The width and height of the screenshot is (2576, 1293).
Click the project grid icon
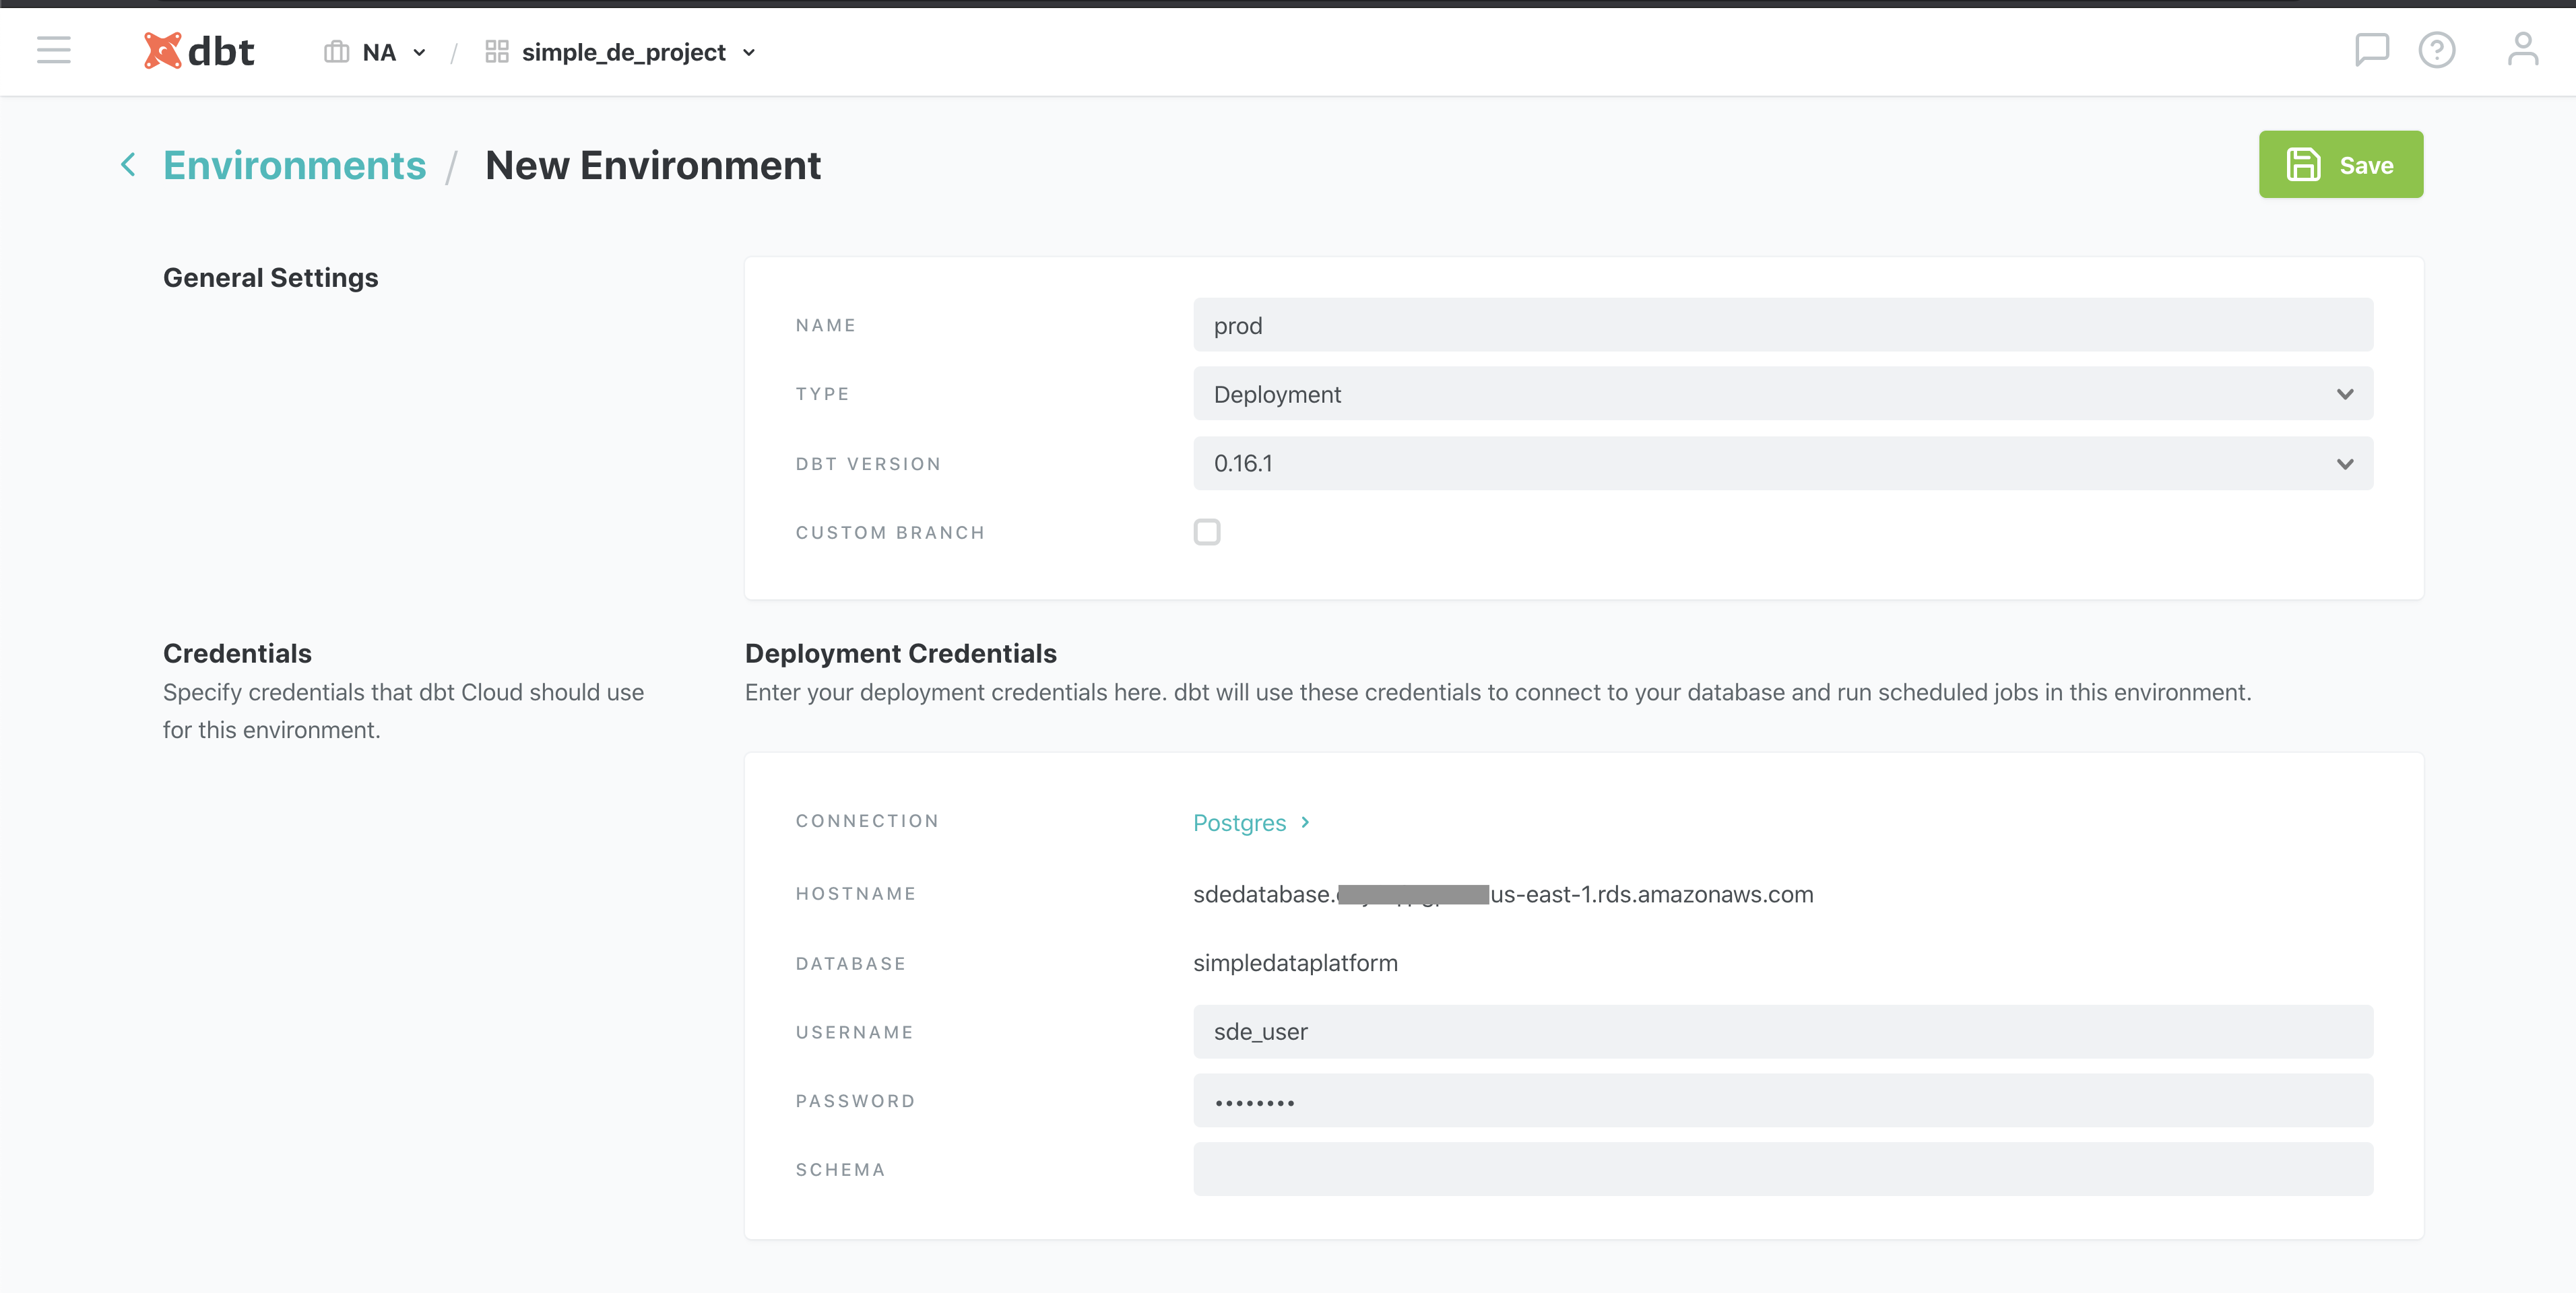click(x=497, y=52)
